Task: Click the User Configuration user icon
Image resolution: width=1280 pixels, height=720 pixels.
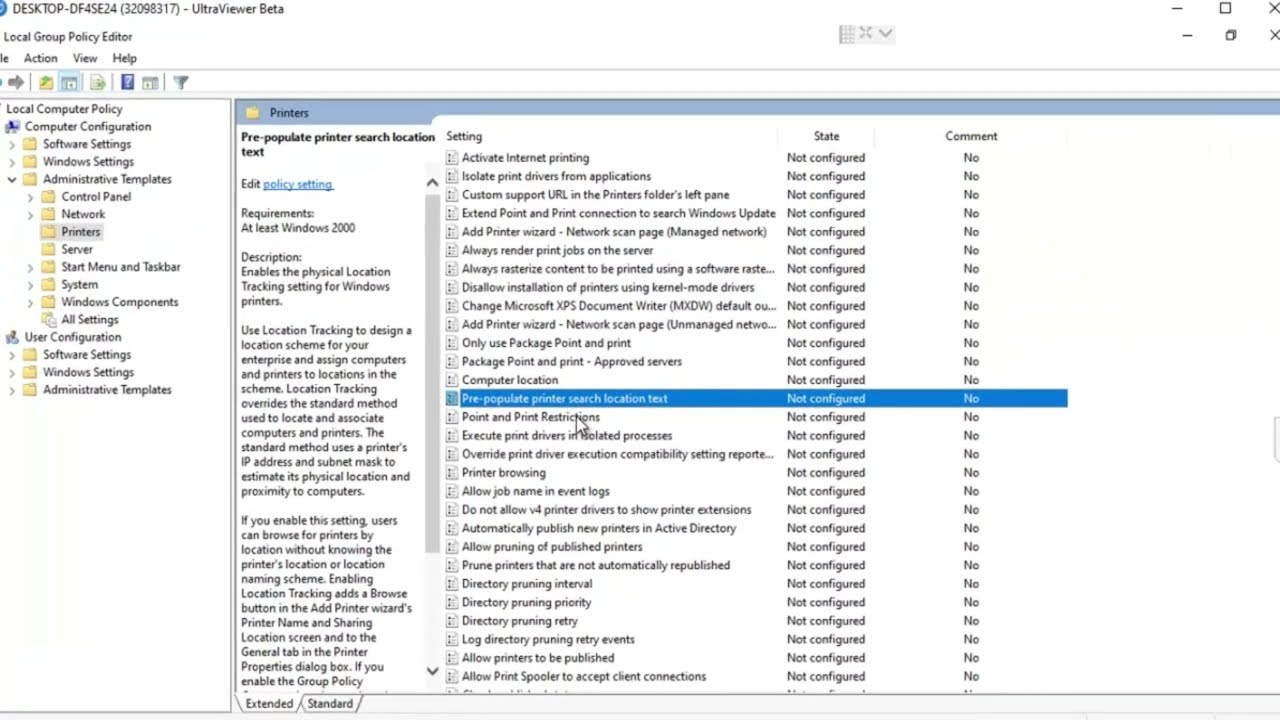Action: coord(12,337)
